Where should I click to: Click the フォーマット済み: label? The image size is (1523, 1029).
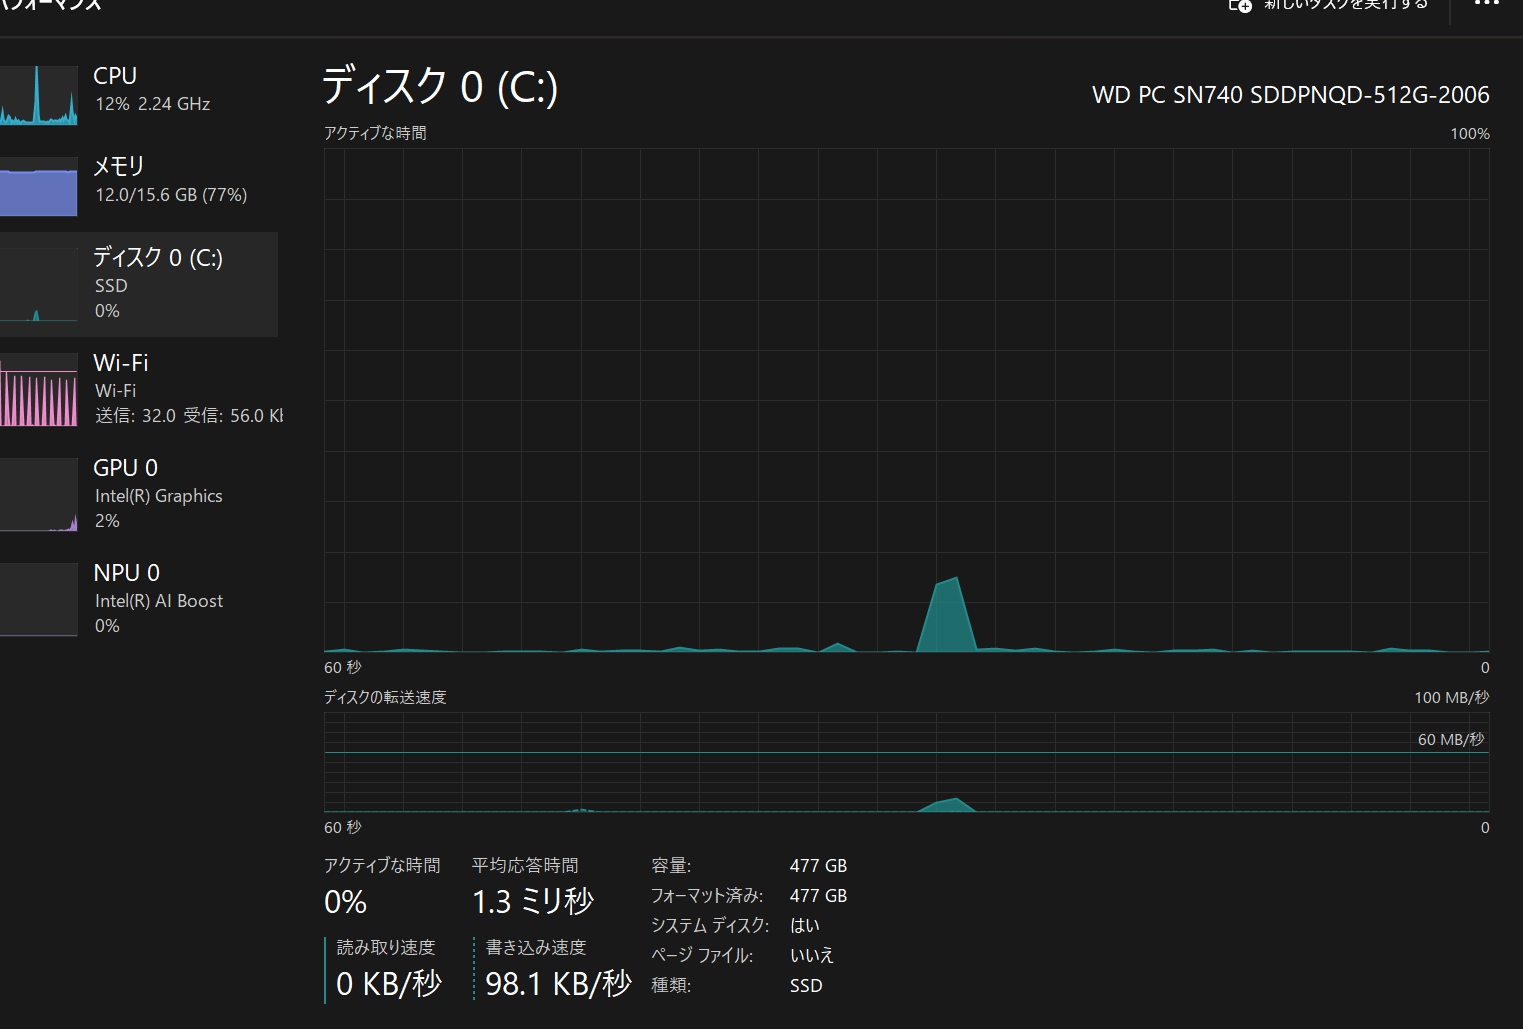(x=707, y=896)
